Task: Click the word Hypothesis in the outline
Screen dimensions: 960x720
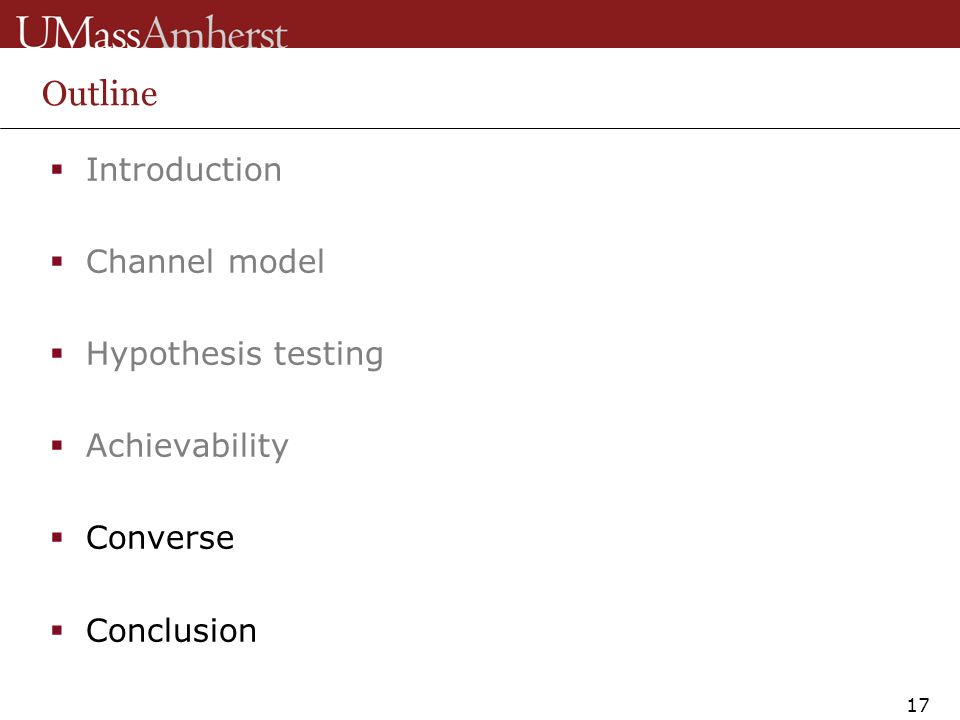Action: (x=174, y=355)
